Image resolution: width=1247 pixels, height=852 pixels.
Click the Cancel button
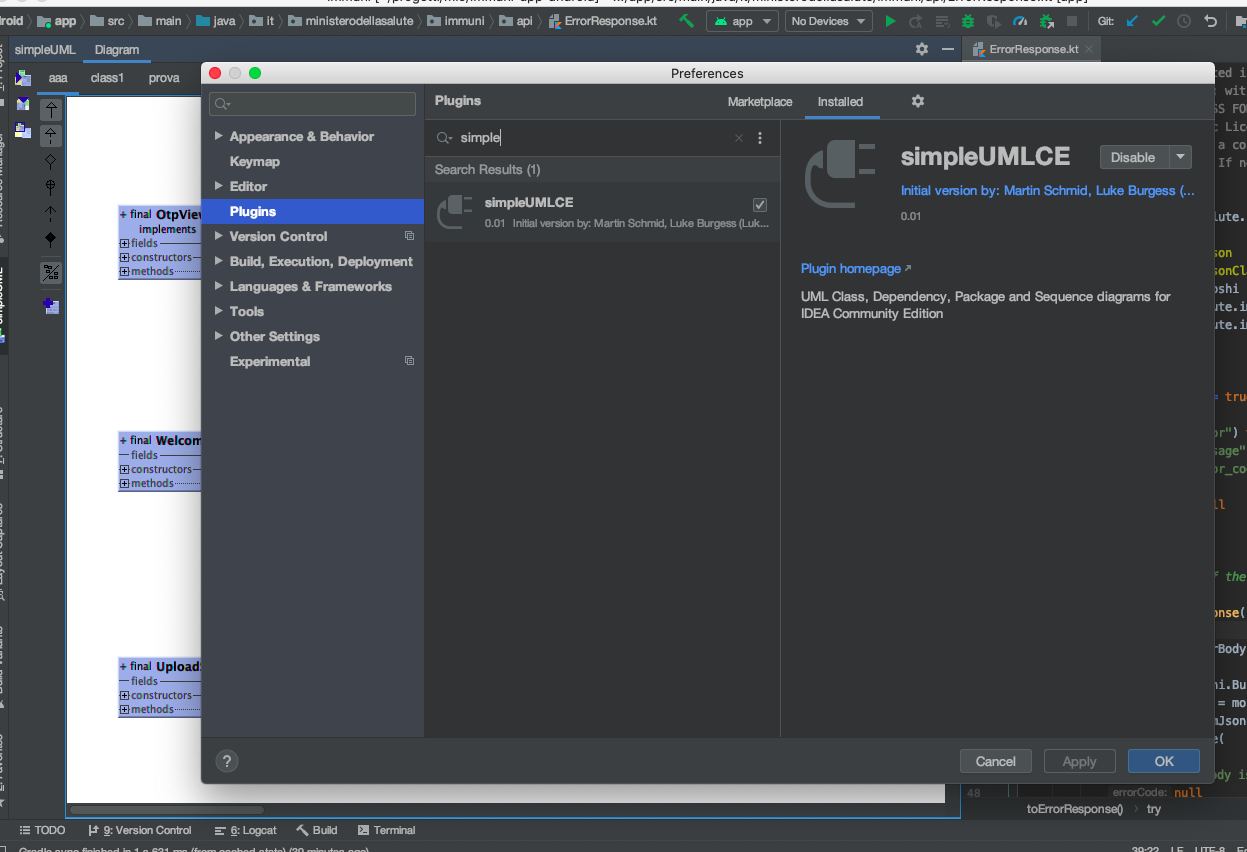996,761
